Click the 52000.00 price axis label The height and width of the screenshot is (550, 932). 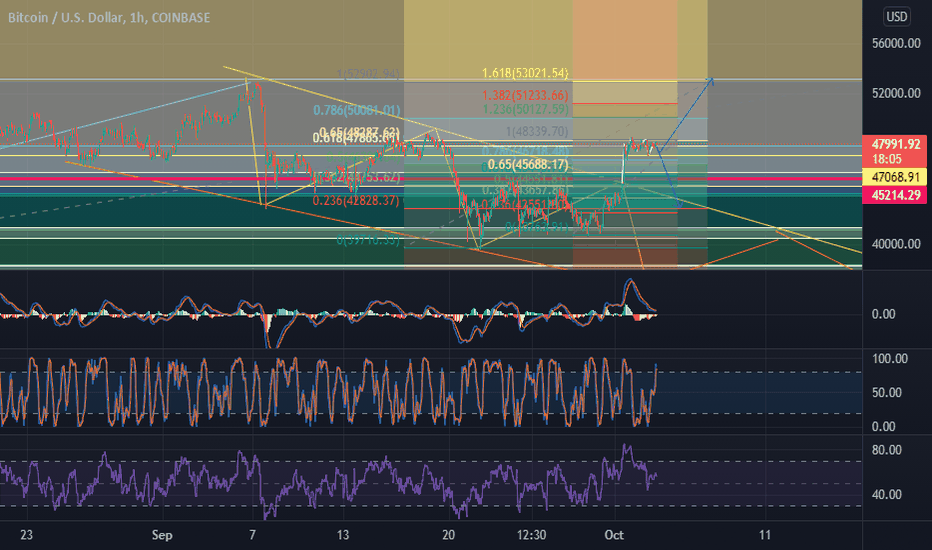(x=896, y=93)
